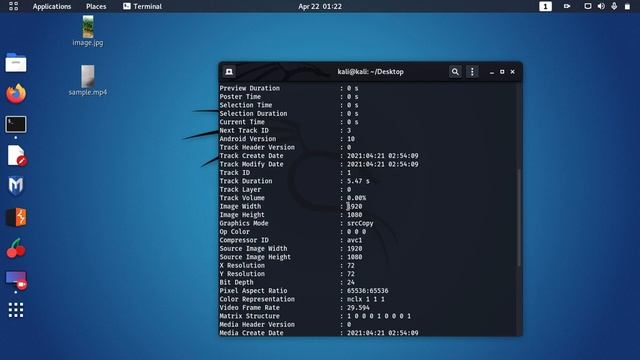The image size is (640, 360).
Task: Click the Color Representation value nclx 1 1 1
Action: (x=366, y=299)
